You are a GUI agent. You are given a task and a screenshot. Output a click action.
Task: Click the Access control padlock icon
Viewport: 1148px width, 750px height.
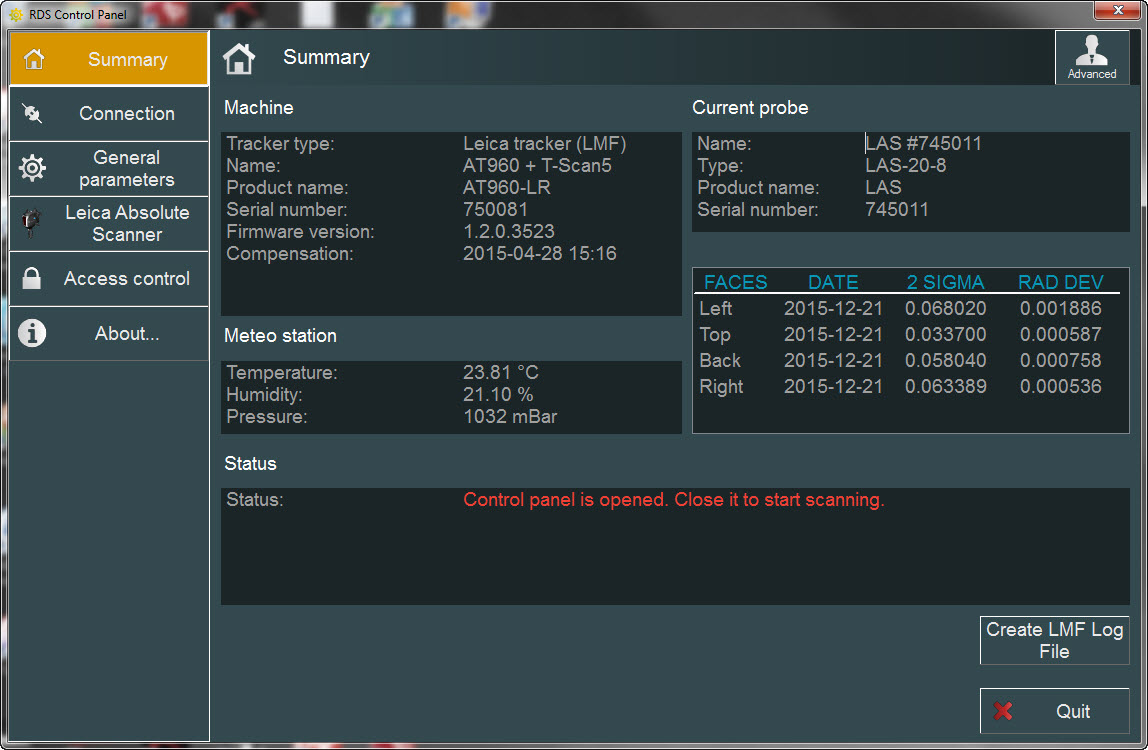pyautogui.click(x=31, y=278)
